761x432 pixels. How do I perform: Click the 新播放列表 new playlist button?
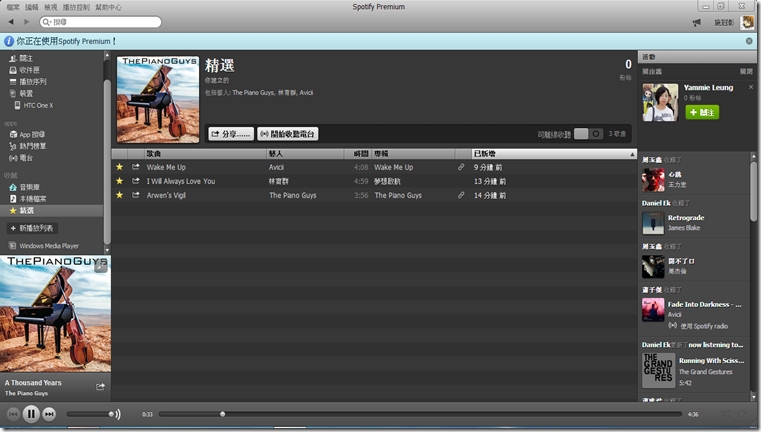tap(32, 228)
